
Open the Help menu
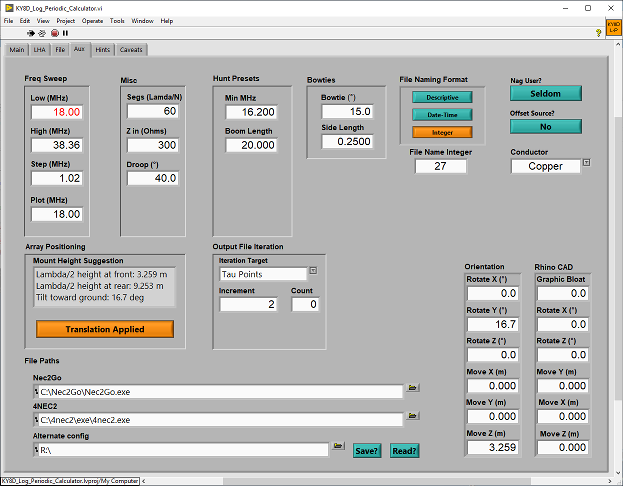[167, 21]
